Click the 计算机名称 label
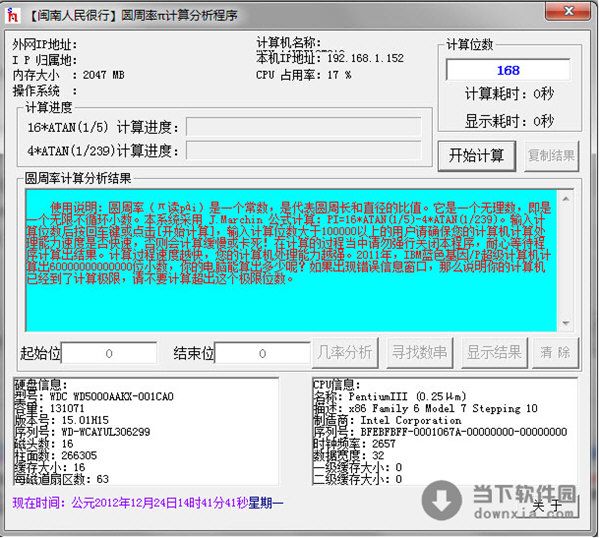Viewport: 600px width, 538px height. point(289,42)
